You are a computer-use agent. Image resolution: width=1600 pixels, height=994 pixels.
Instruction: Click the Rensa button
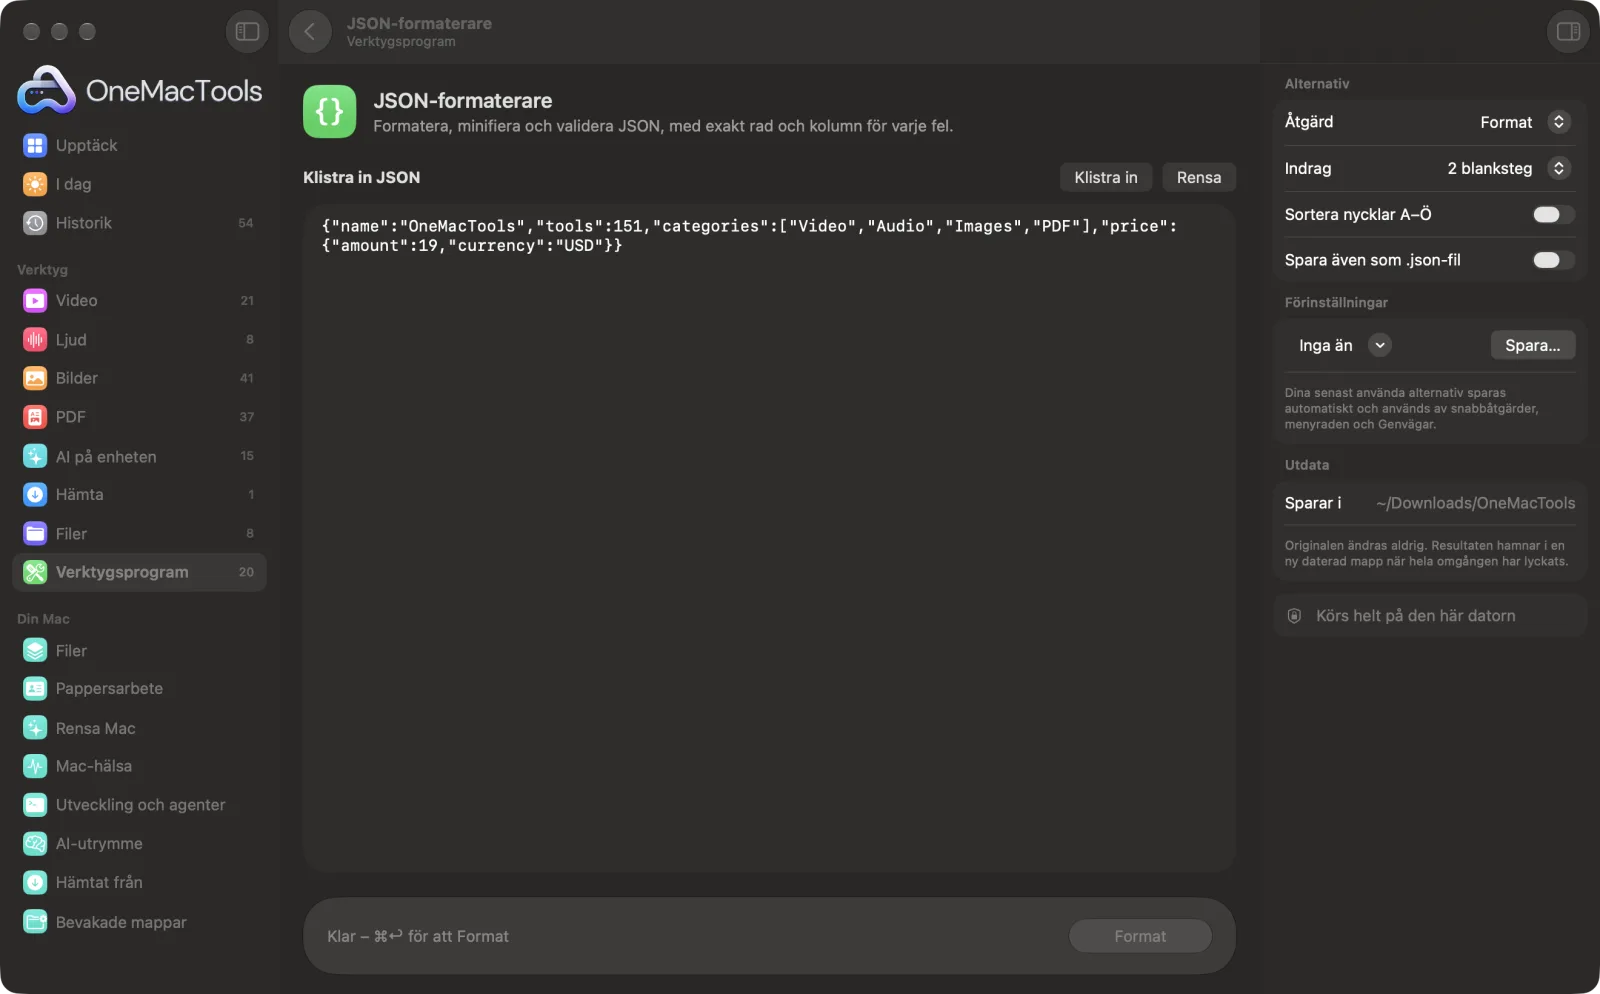coord(1199,177)
